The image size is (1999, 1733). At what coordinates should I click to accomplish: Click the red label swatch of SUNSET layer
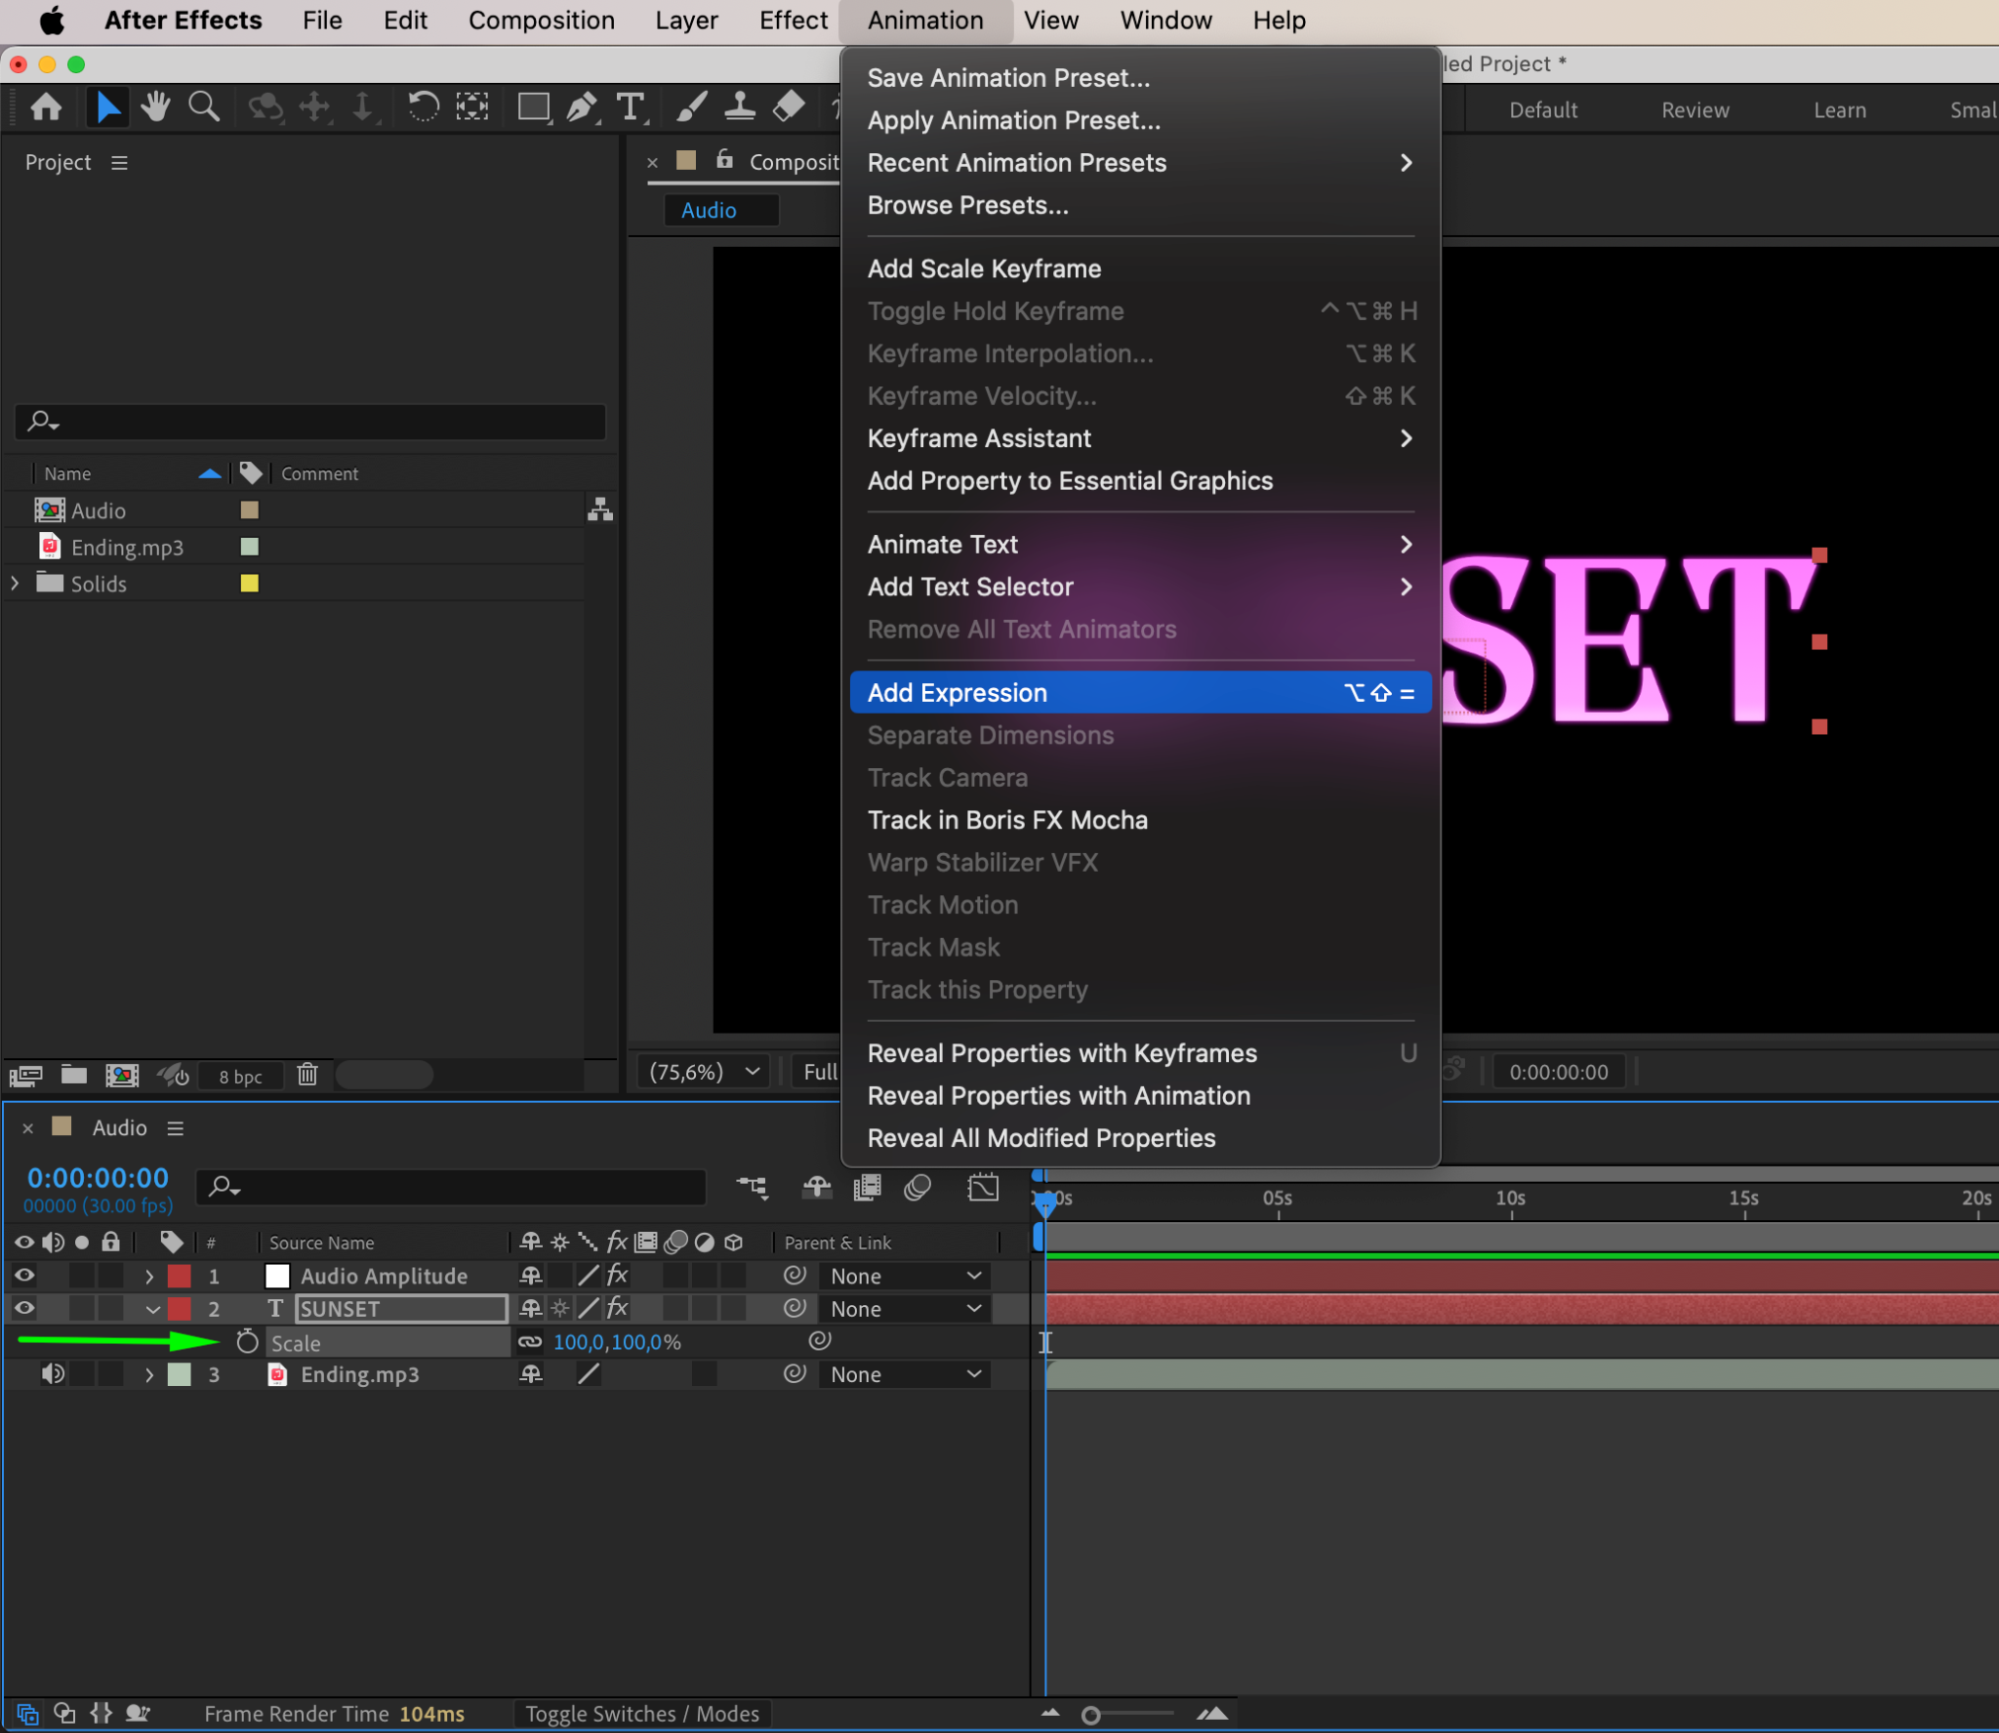(x=179, y=1309)
